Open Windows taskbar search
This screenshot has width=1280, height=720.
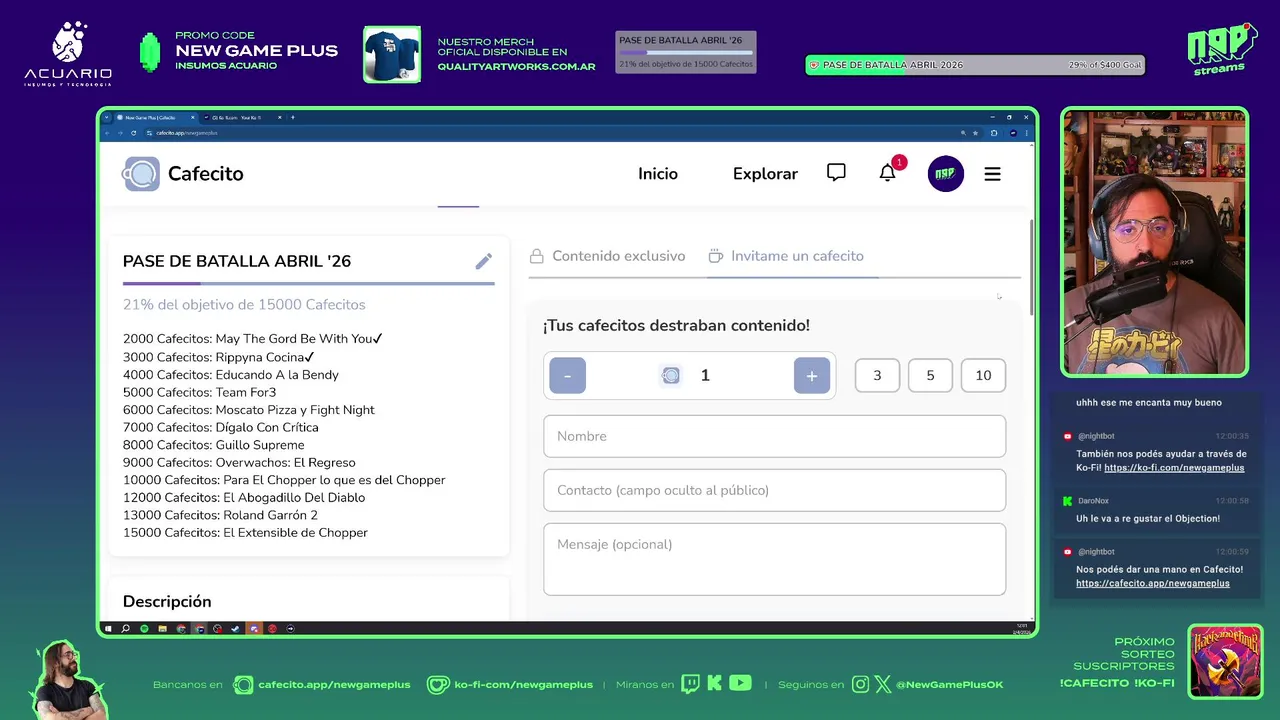[x=125, y=629]
